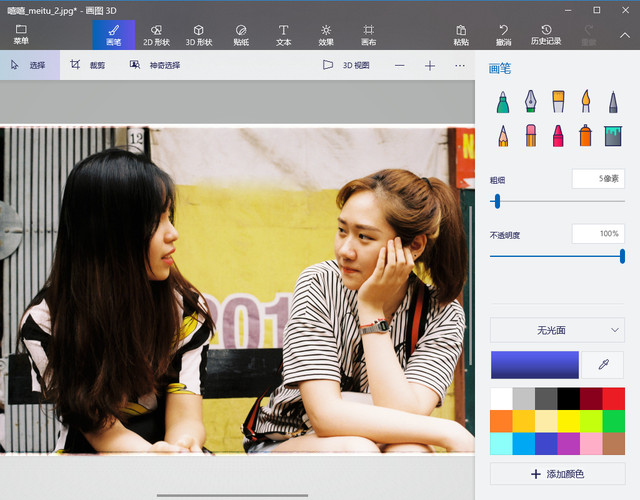This screenshot has width=640, height=500.
Task: Switch to the 贴纸 stickers tab
Action: click(x=241, y=35)
